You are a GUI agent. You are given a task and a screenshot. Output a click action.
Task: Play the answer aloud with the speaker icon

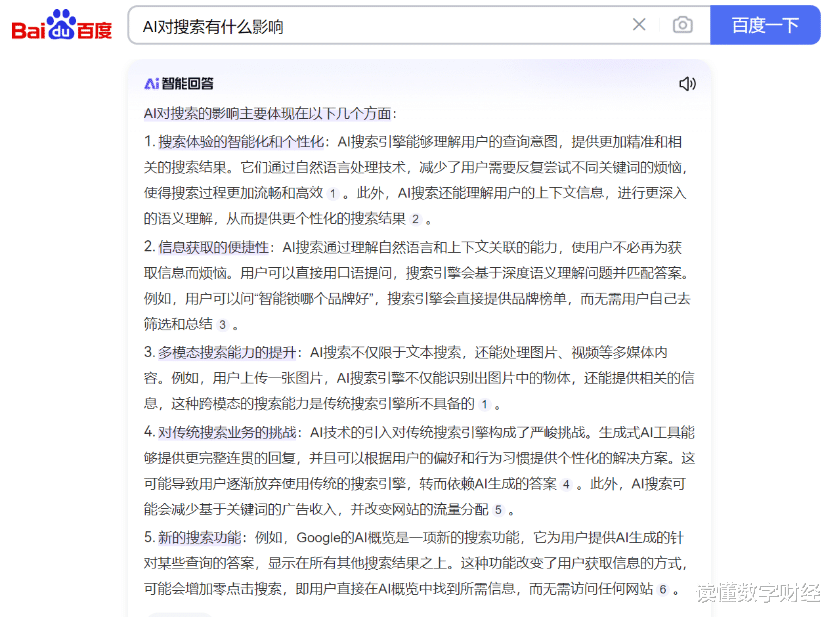coord(687,84)
